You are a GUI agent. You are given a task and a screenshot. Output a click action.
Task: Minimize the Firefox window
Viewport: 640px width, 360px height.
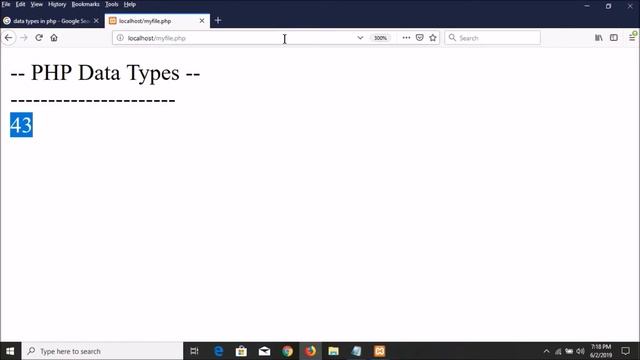point(587,6)
